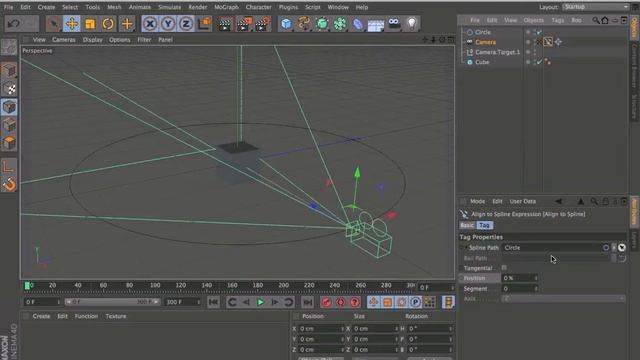Toggle Autokeying button
Image resolution: width=640 pixels, height=360 pixels.
click(x=340, y=302)
